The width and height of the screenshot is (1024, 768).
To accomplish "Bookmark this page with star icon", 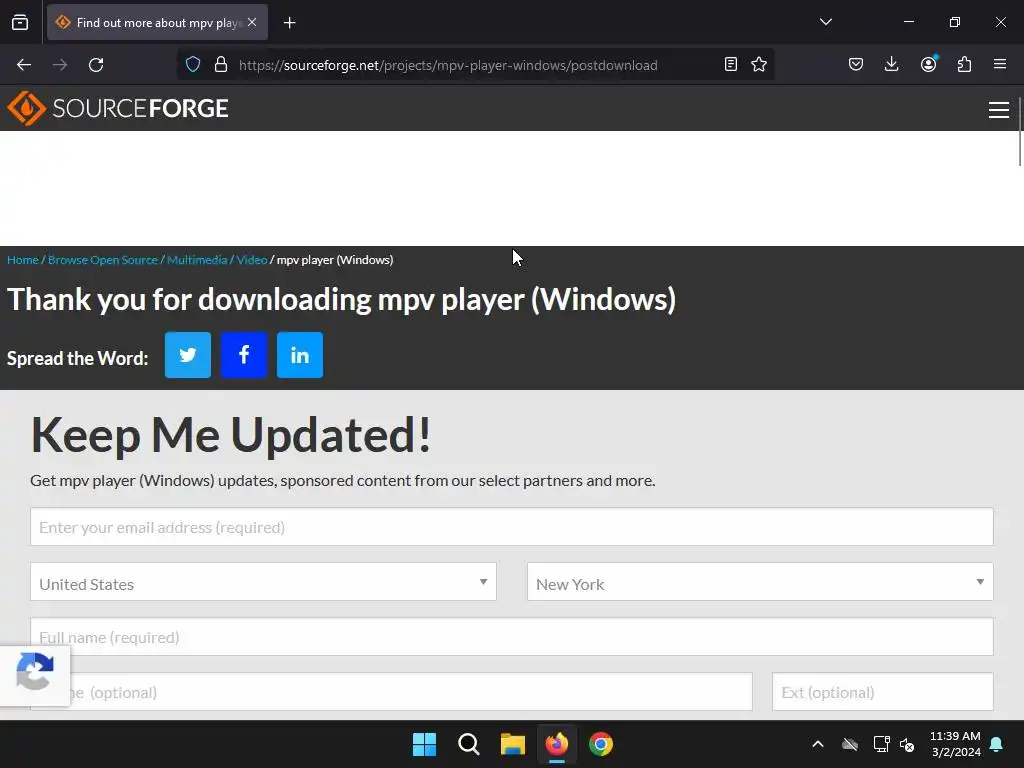I will [758, 64].
